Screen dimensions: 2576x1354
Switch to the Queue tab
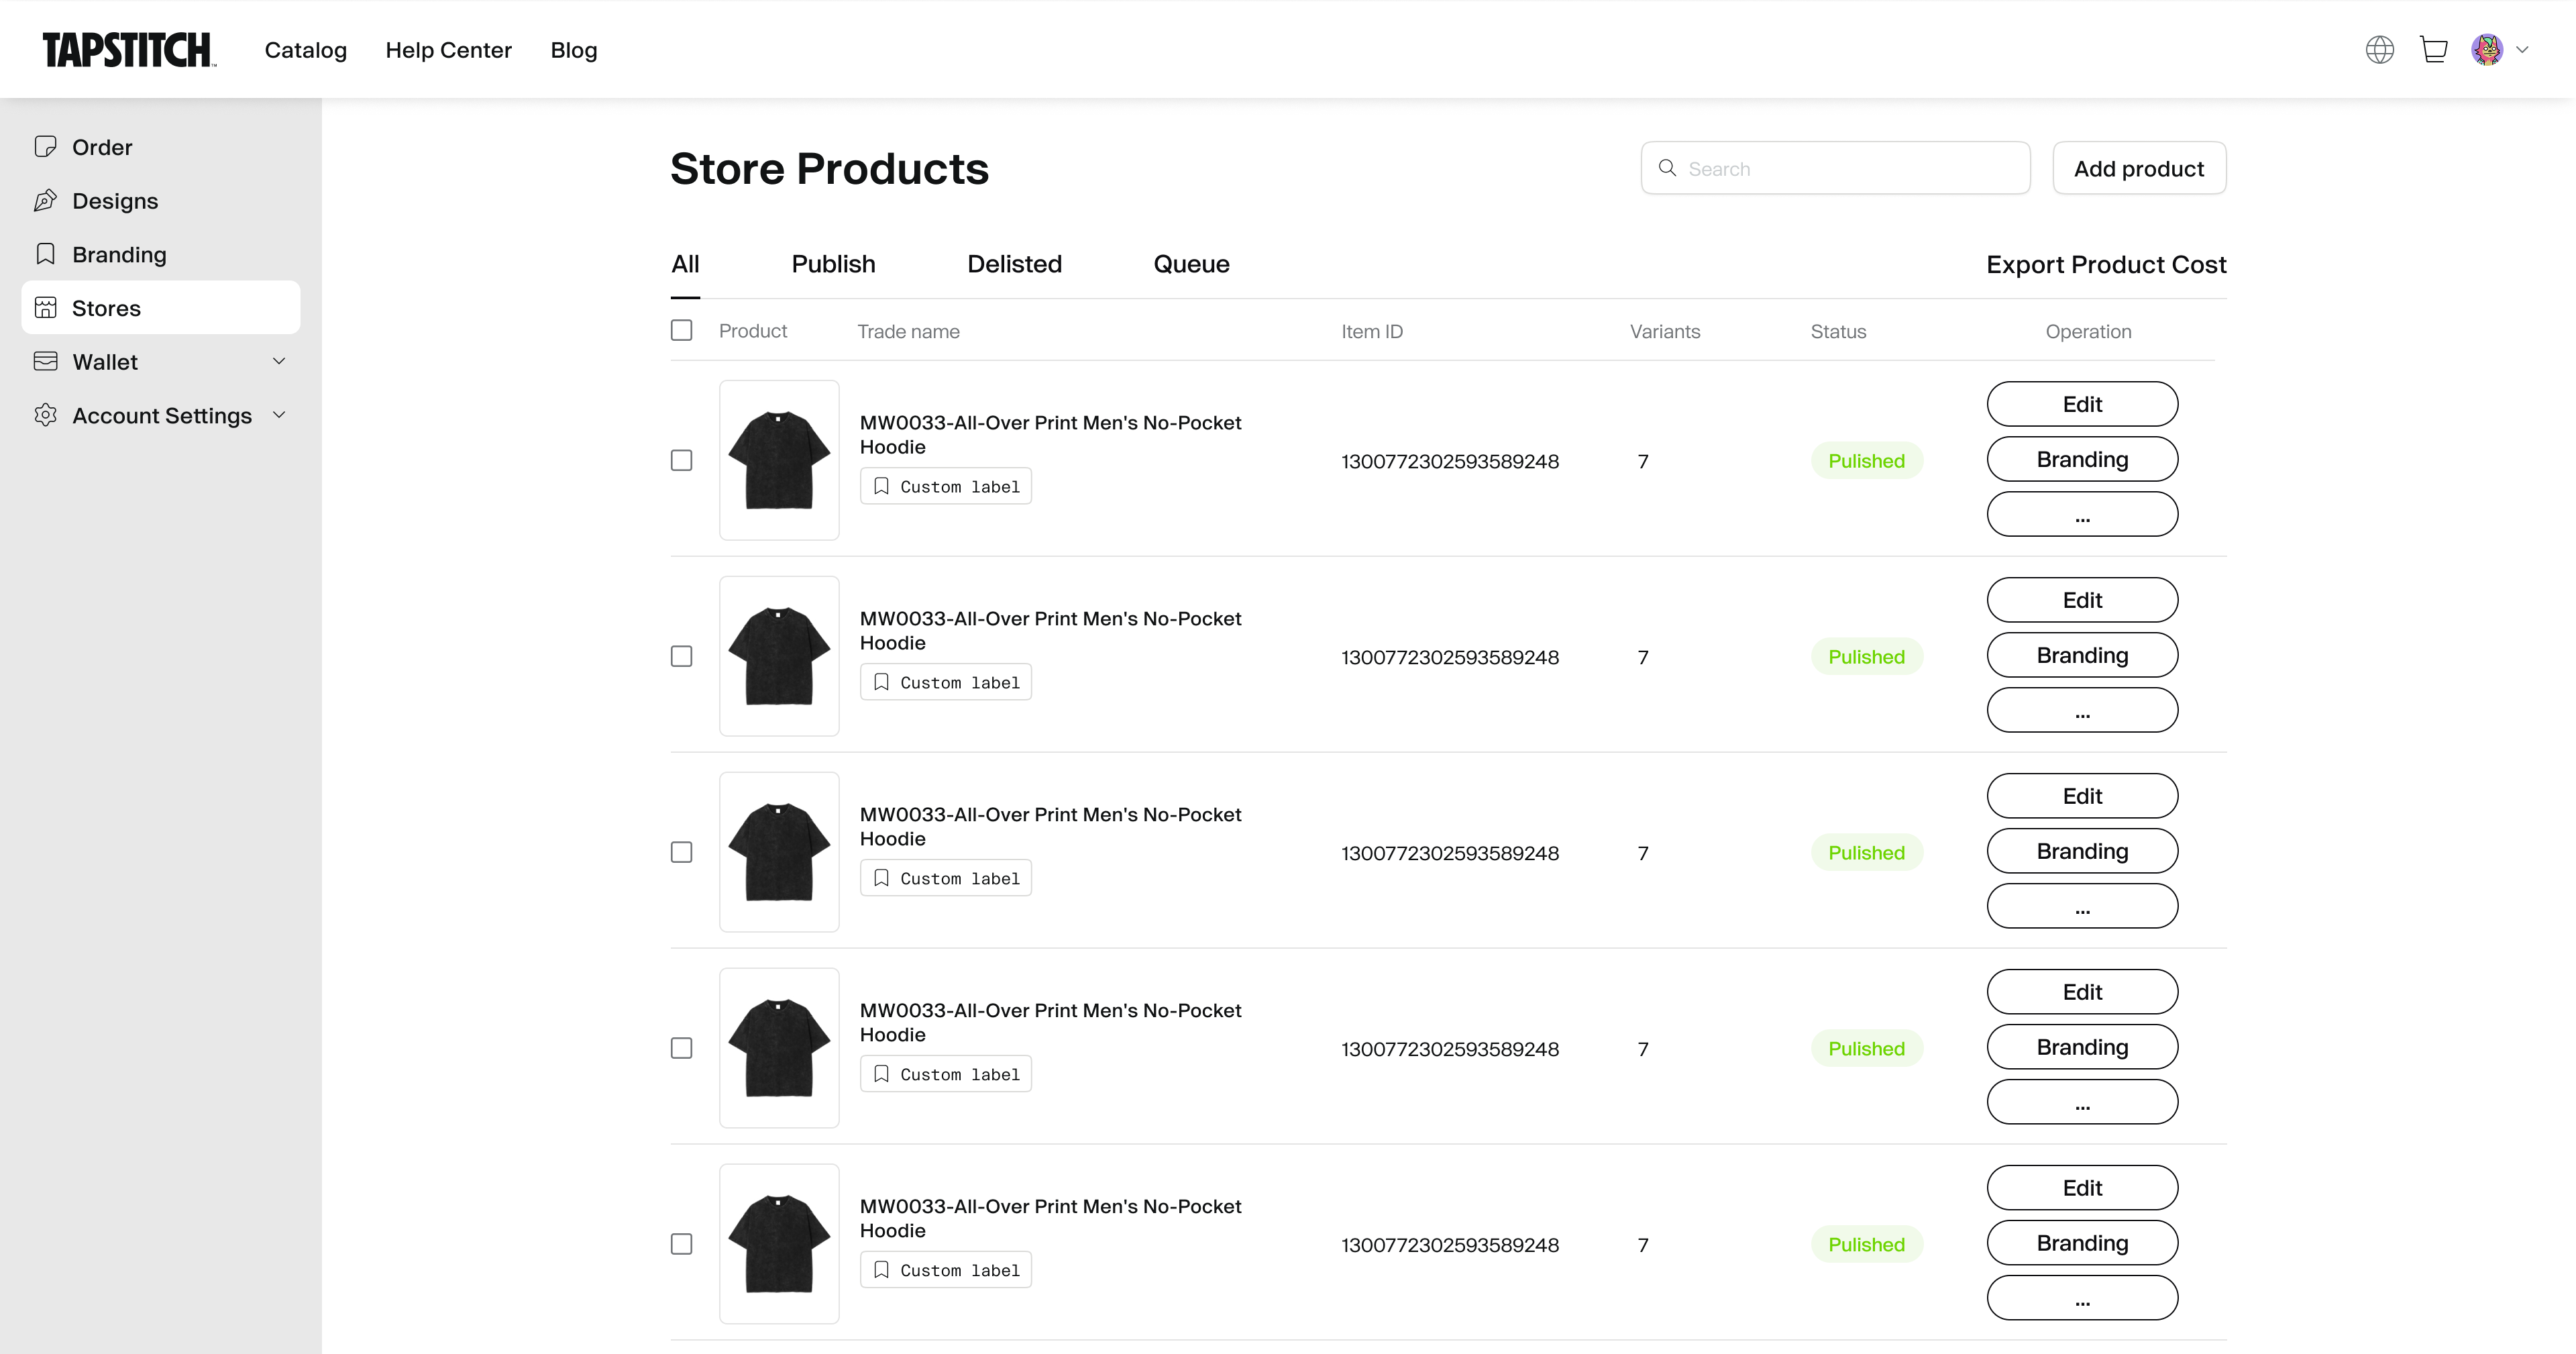pyautogui.click(x=1191, y=264)
